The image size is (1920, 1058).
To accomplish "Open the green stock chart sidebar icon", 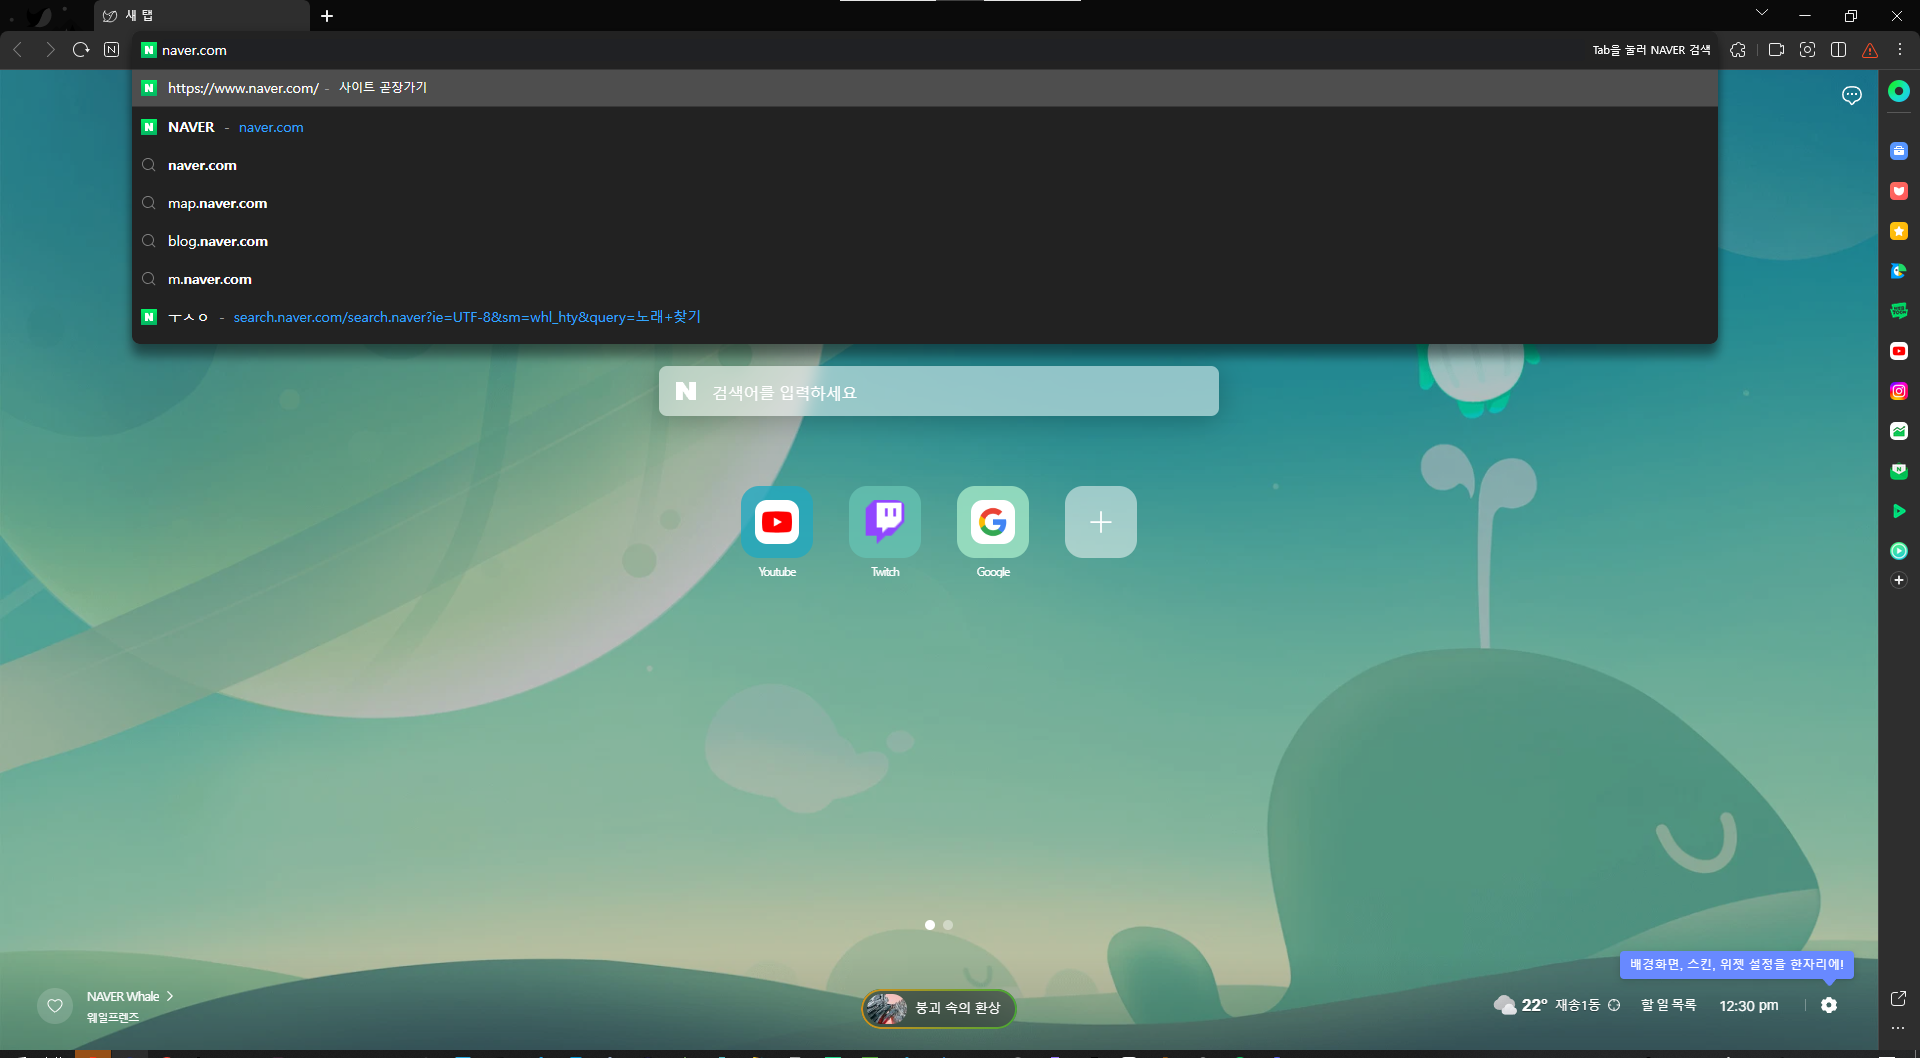I will coord(1899,431).
